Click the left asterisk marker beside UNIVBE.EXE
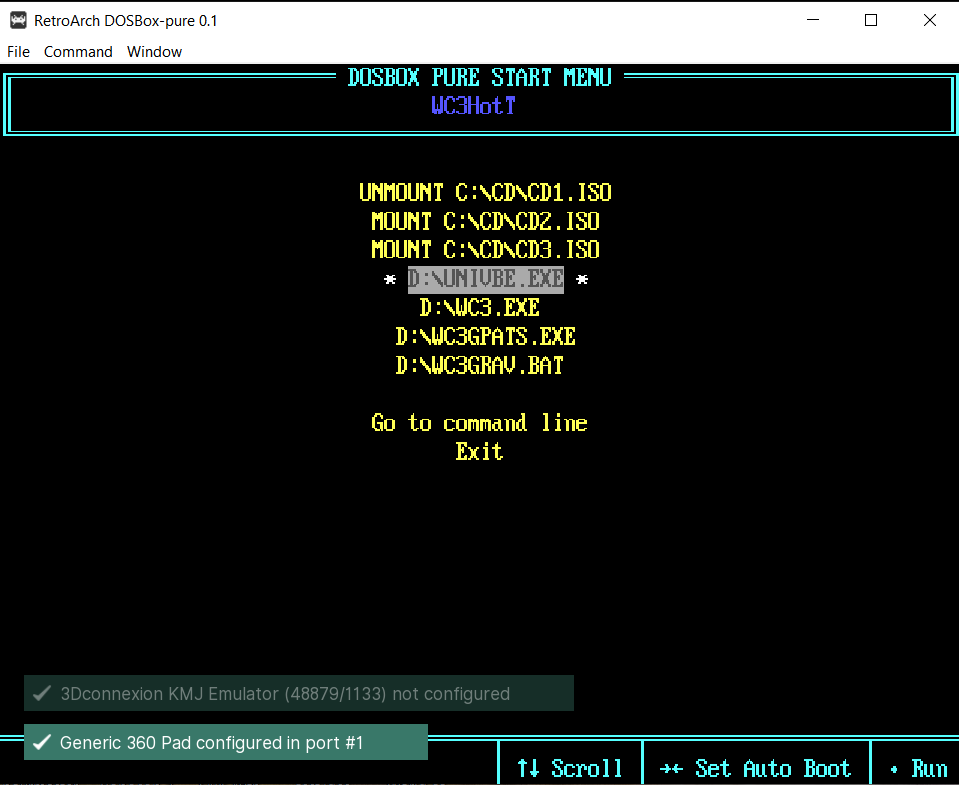This screenshot has width=959, height=785. pos(390,278)
